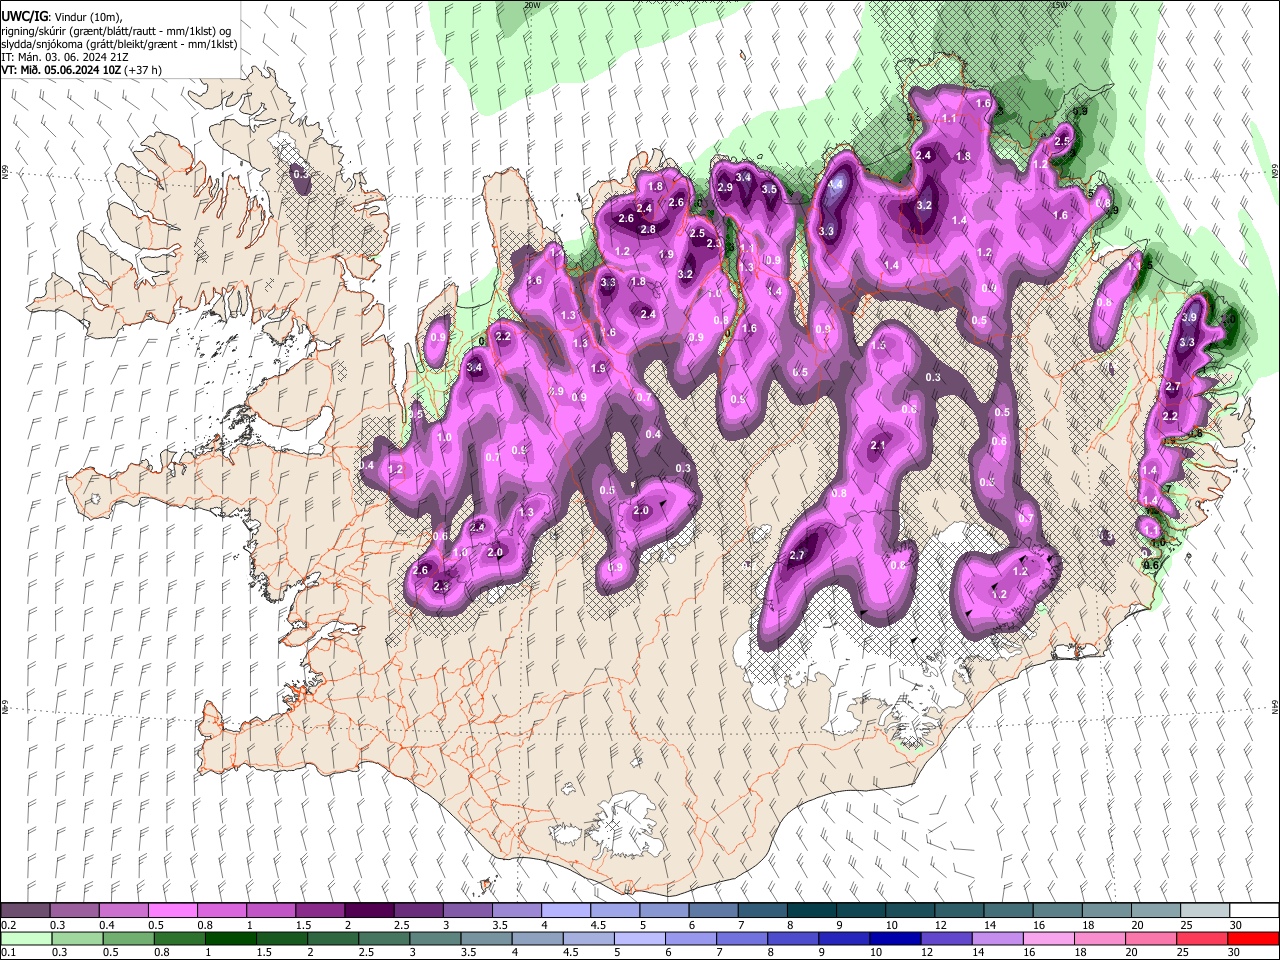Screen dimensions: 1280x960
Task: Click the 3.9 precipitation value on east coast
Action: pos(1189,317)
